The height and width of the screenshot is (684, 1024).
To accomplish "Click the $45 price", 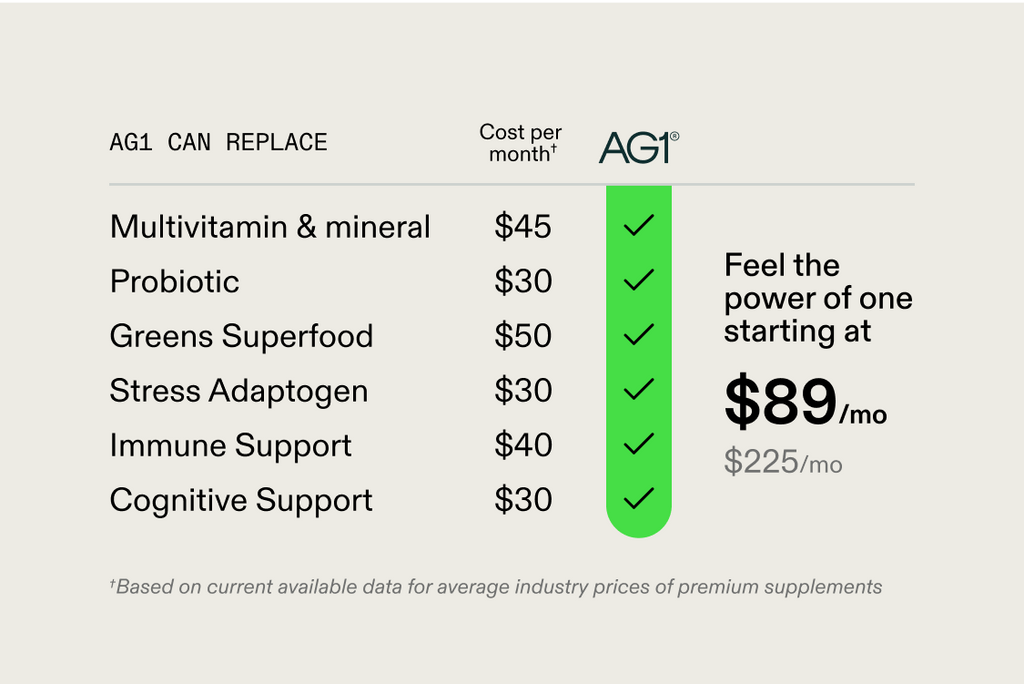I will pos(523,227).
